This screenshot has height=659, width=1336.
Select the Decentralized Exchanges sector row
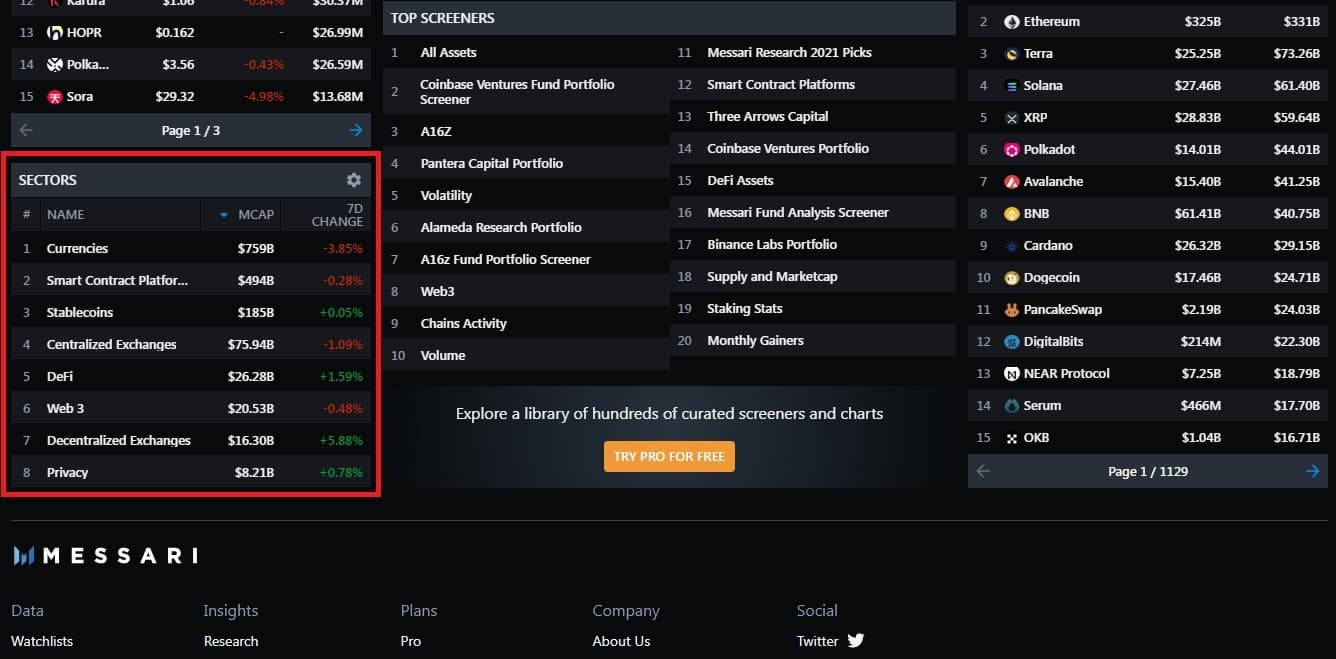click(x=191, y=441)
